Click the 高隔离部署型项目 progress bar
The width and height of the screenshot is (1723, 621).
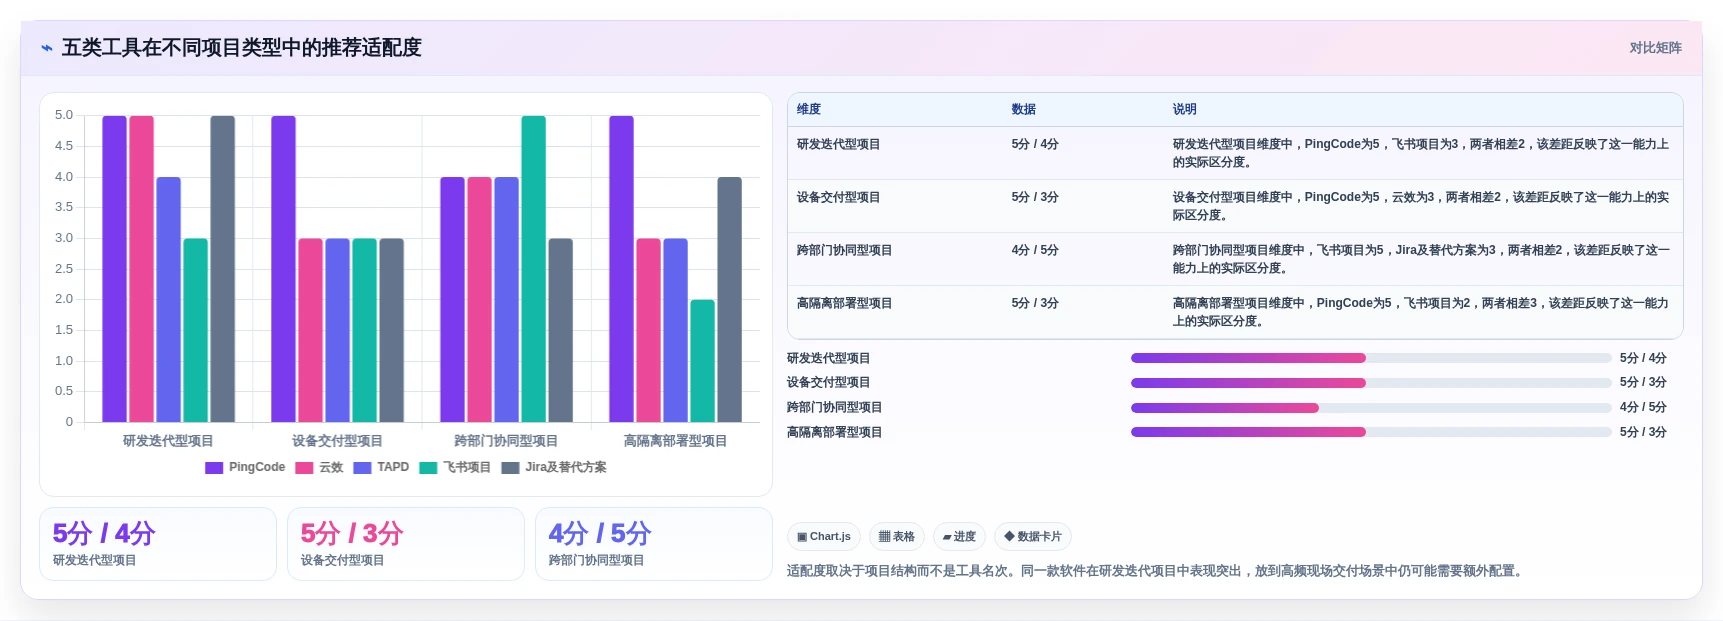[x=1371, y=432]
